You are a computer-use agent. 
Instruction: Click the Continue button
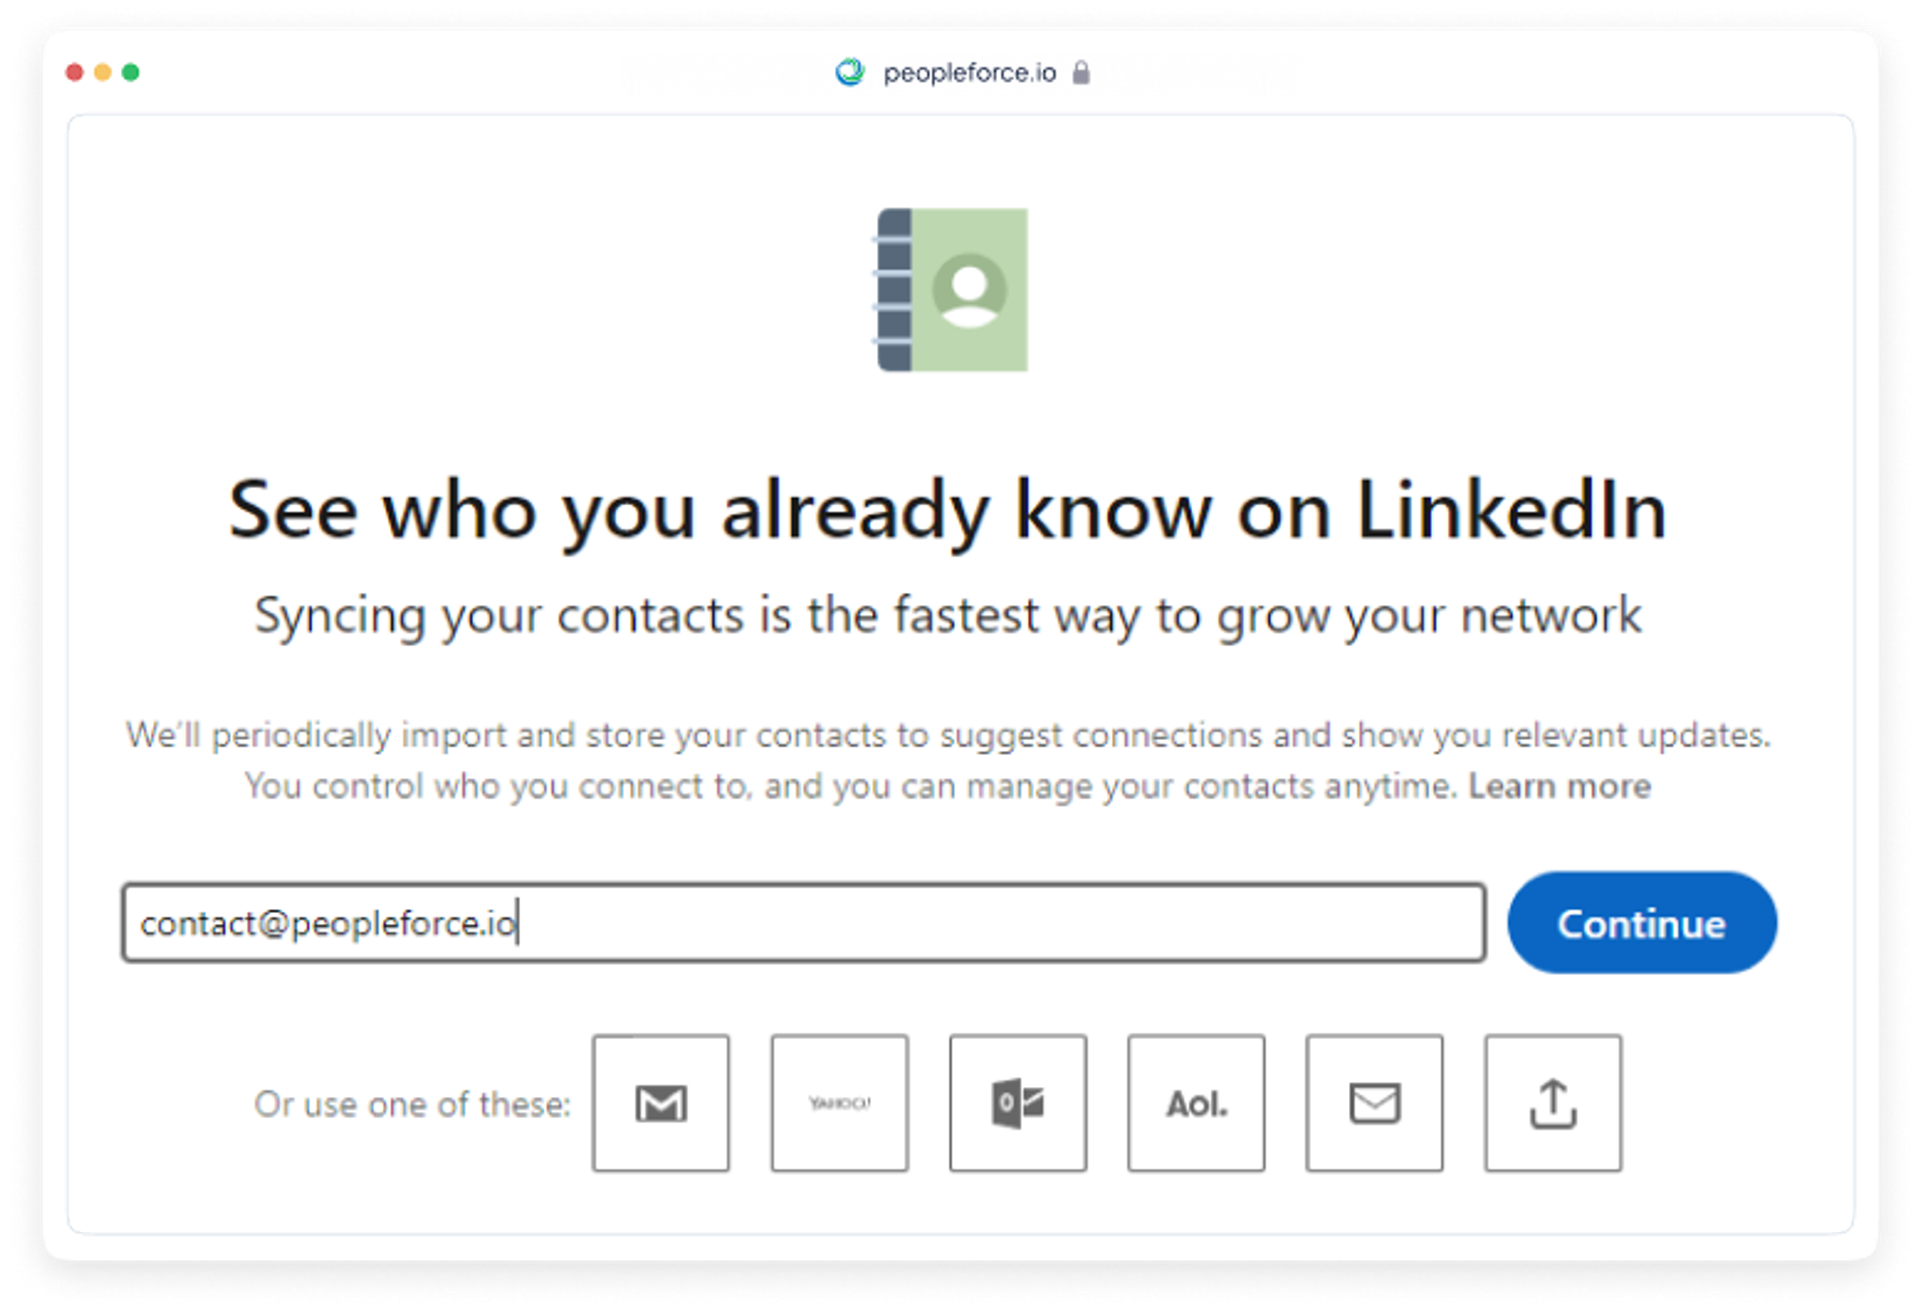coord(1642,922)
